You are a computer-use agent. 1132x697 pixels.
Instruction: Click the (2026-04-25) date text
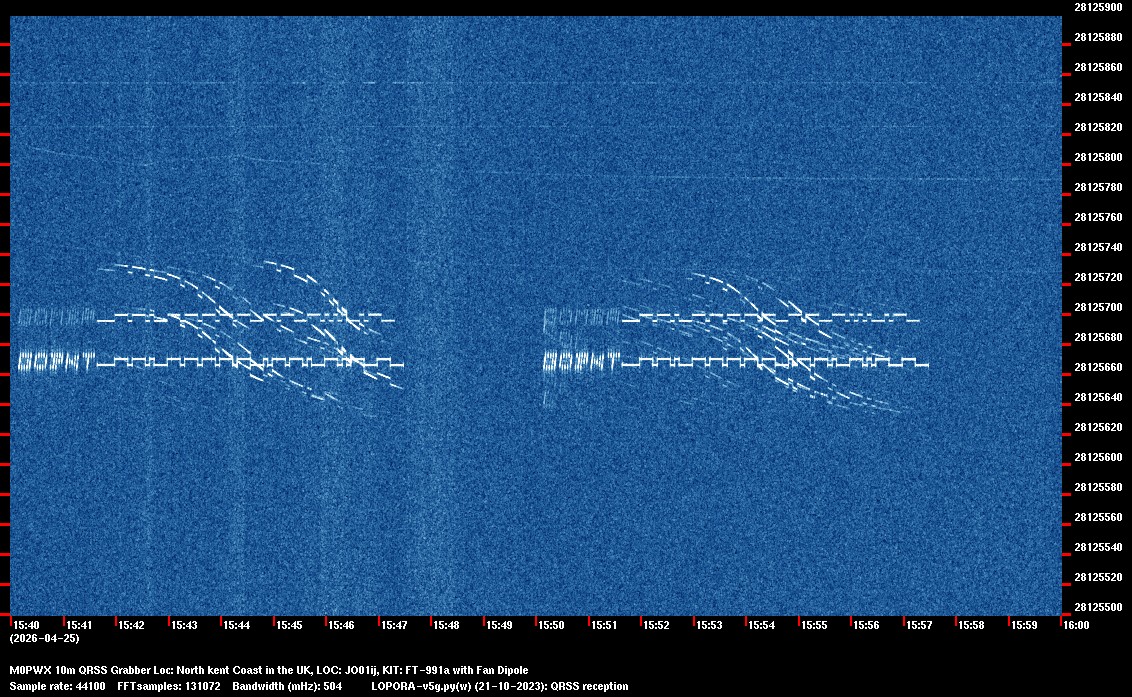pos(44,638)
